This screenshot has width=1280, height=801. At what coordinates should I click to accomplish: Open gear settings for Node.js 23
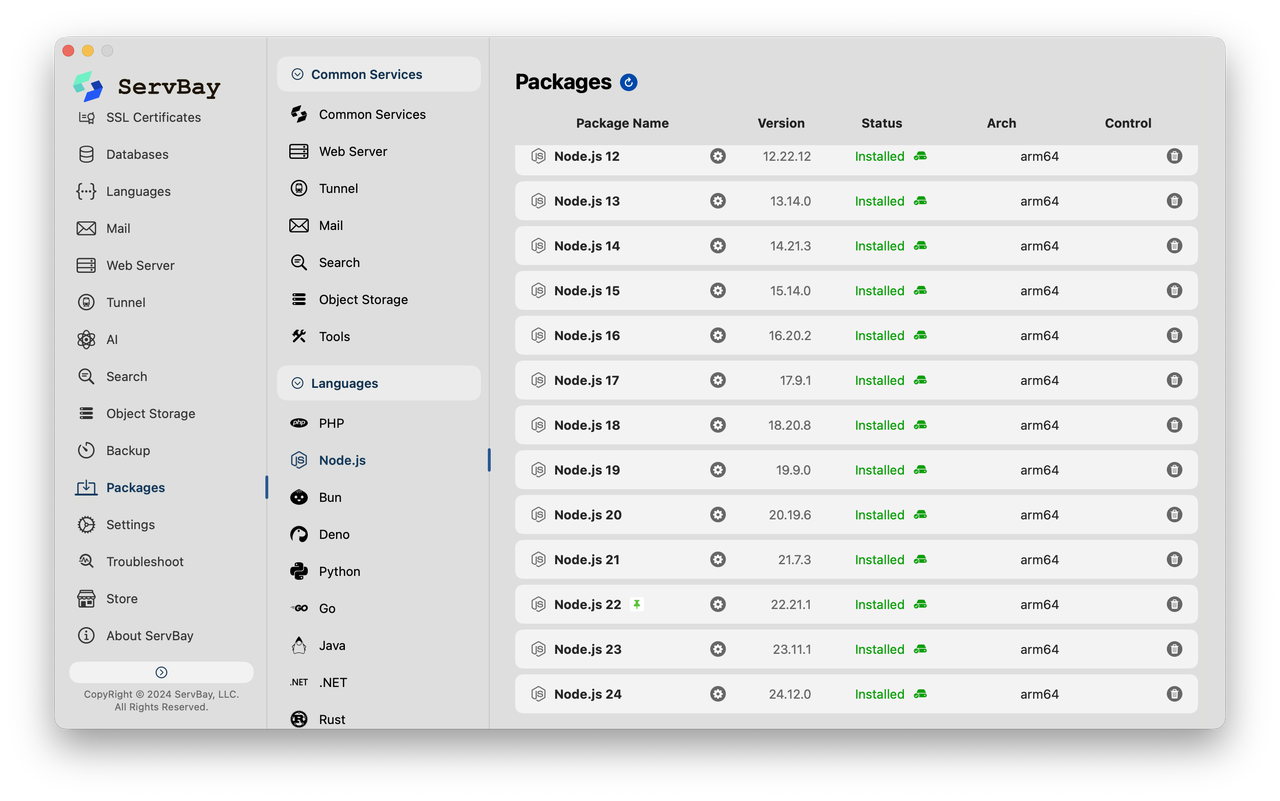[x=718, y=649]
